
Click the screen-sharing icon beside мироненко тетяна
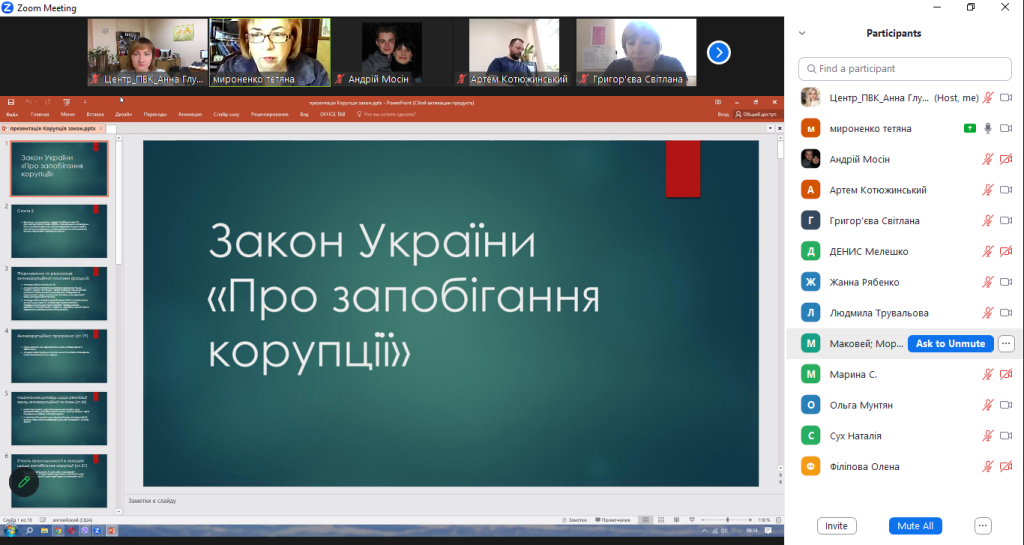tap(969, 128)
